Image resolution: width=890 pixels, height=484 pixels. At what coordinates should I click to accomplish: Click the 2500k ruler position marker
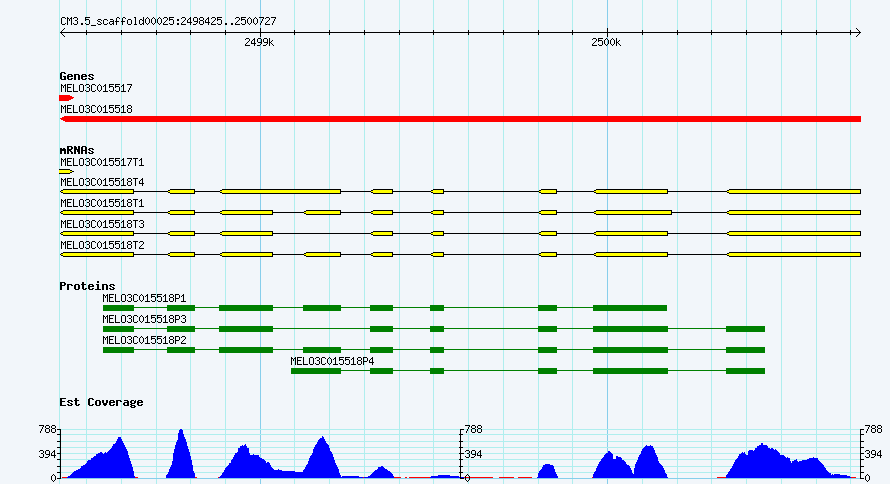606,43
